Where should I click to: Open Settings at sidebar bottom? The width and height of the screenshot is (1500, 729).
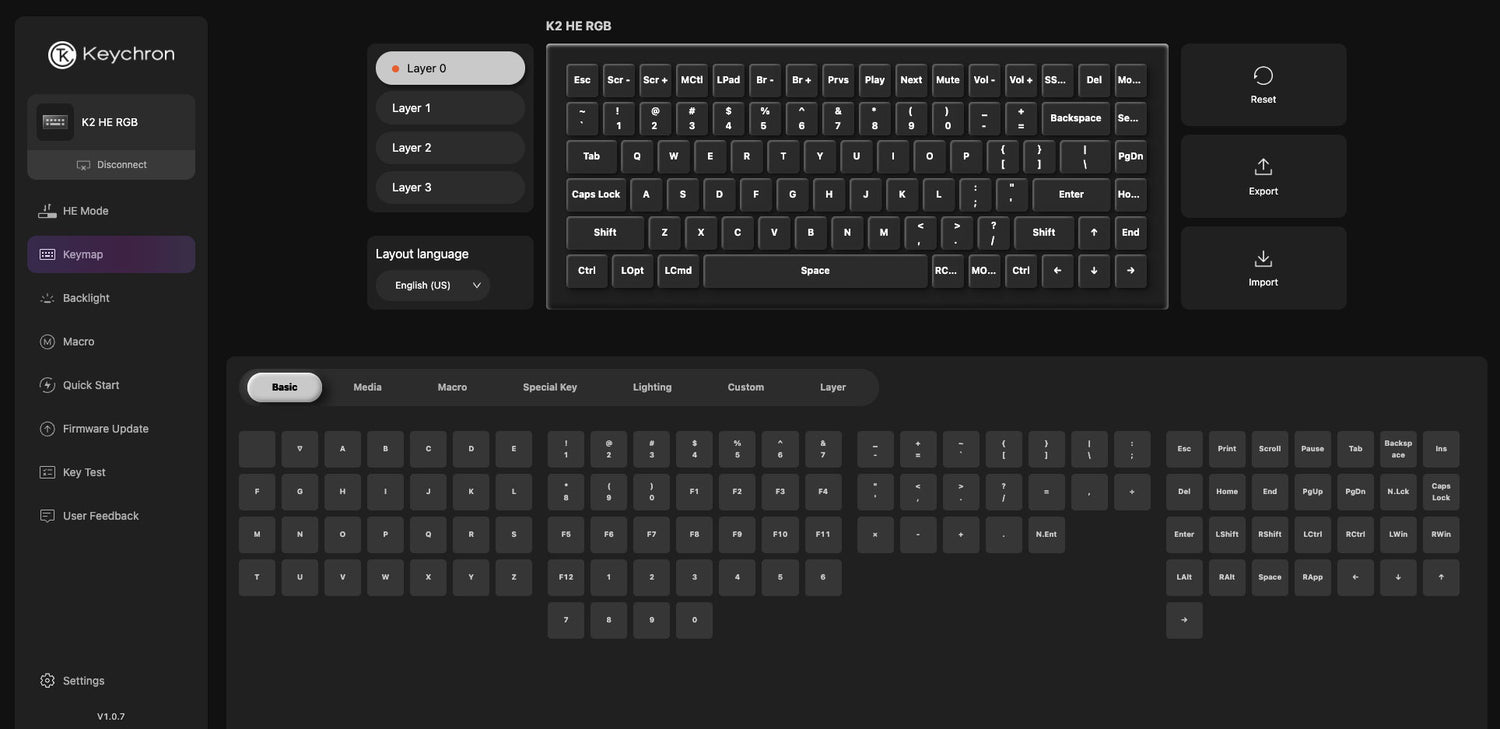tap(84, 681)
